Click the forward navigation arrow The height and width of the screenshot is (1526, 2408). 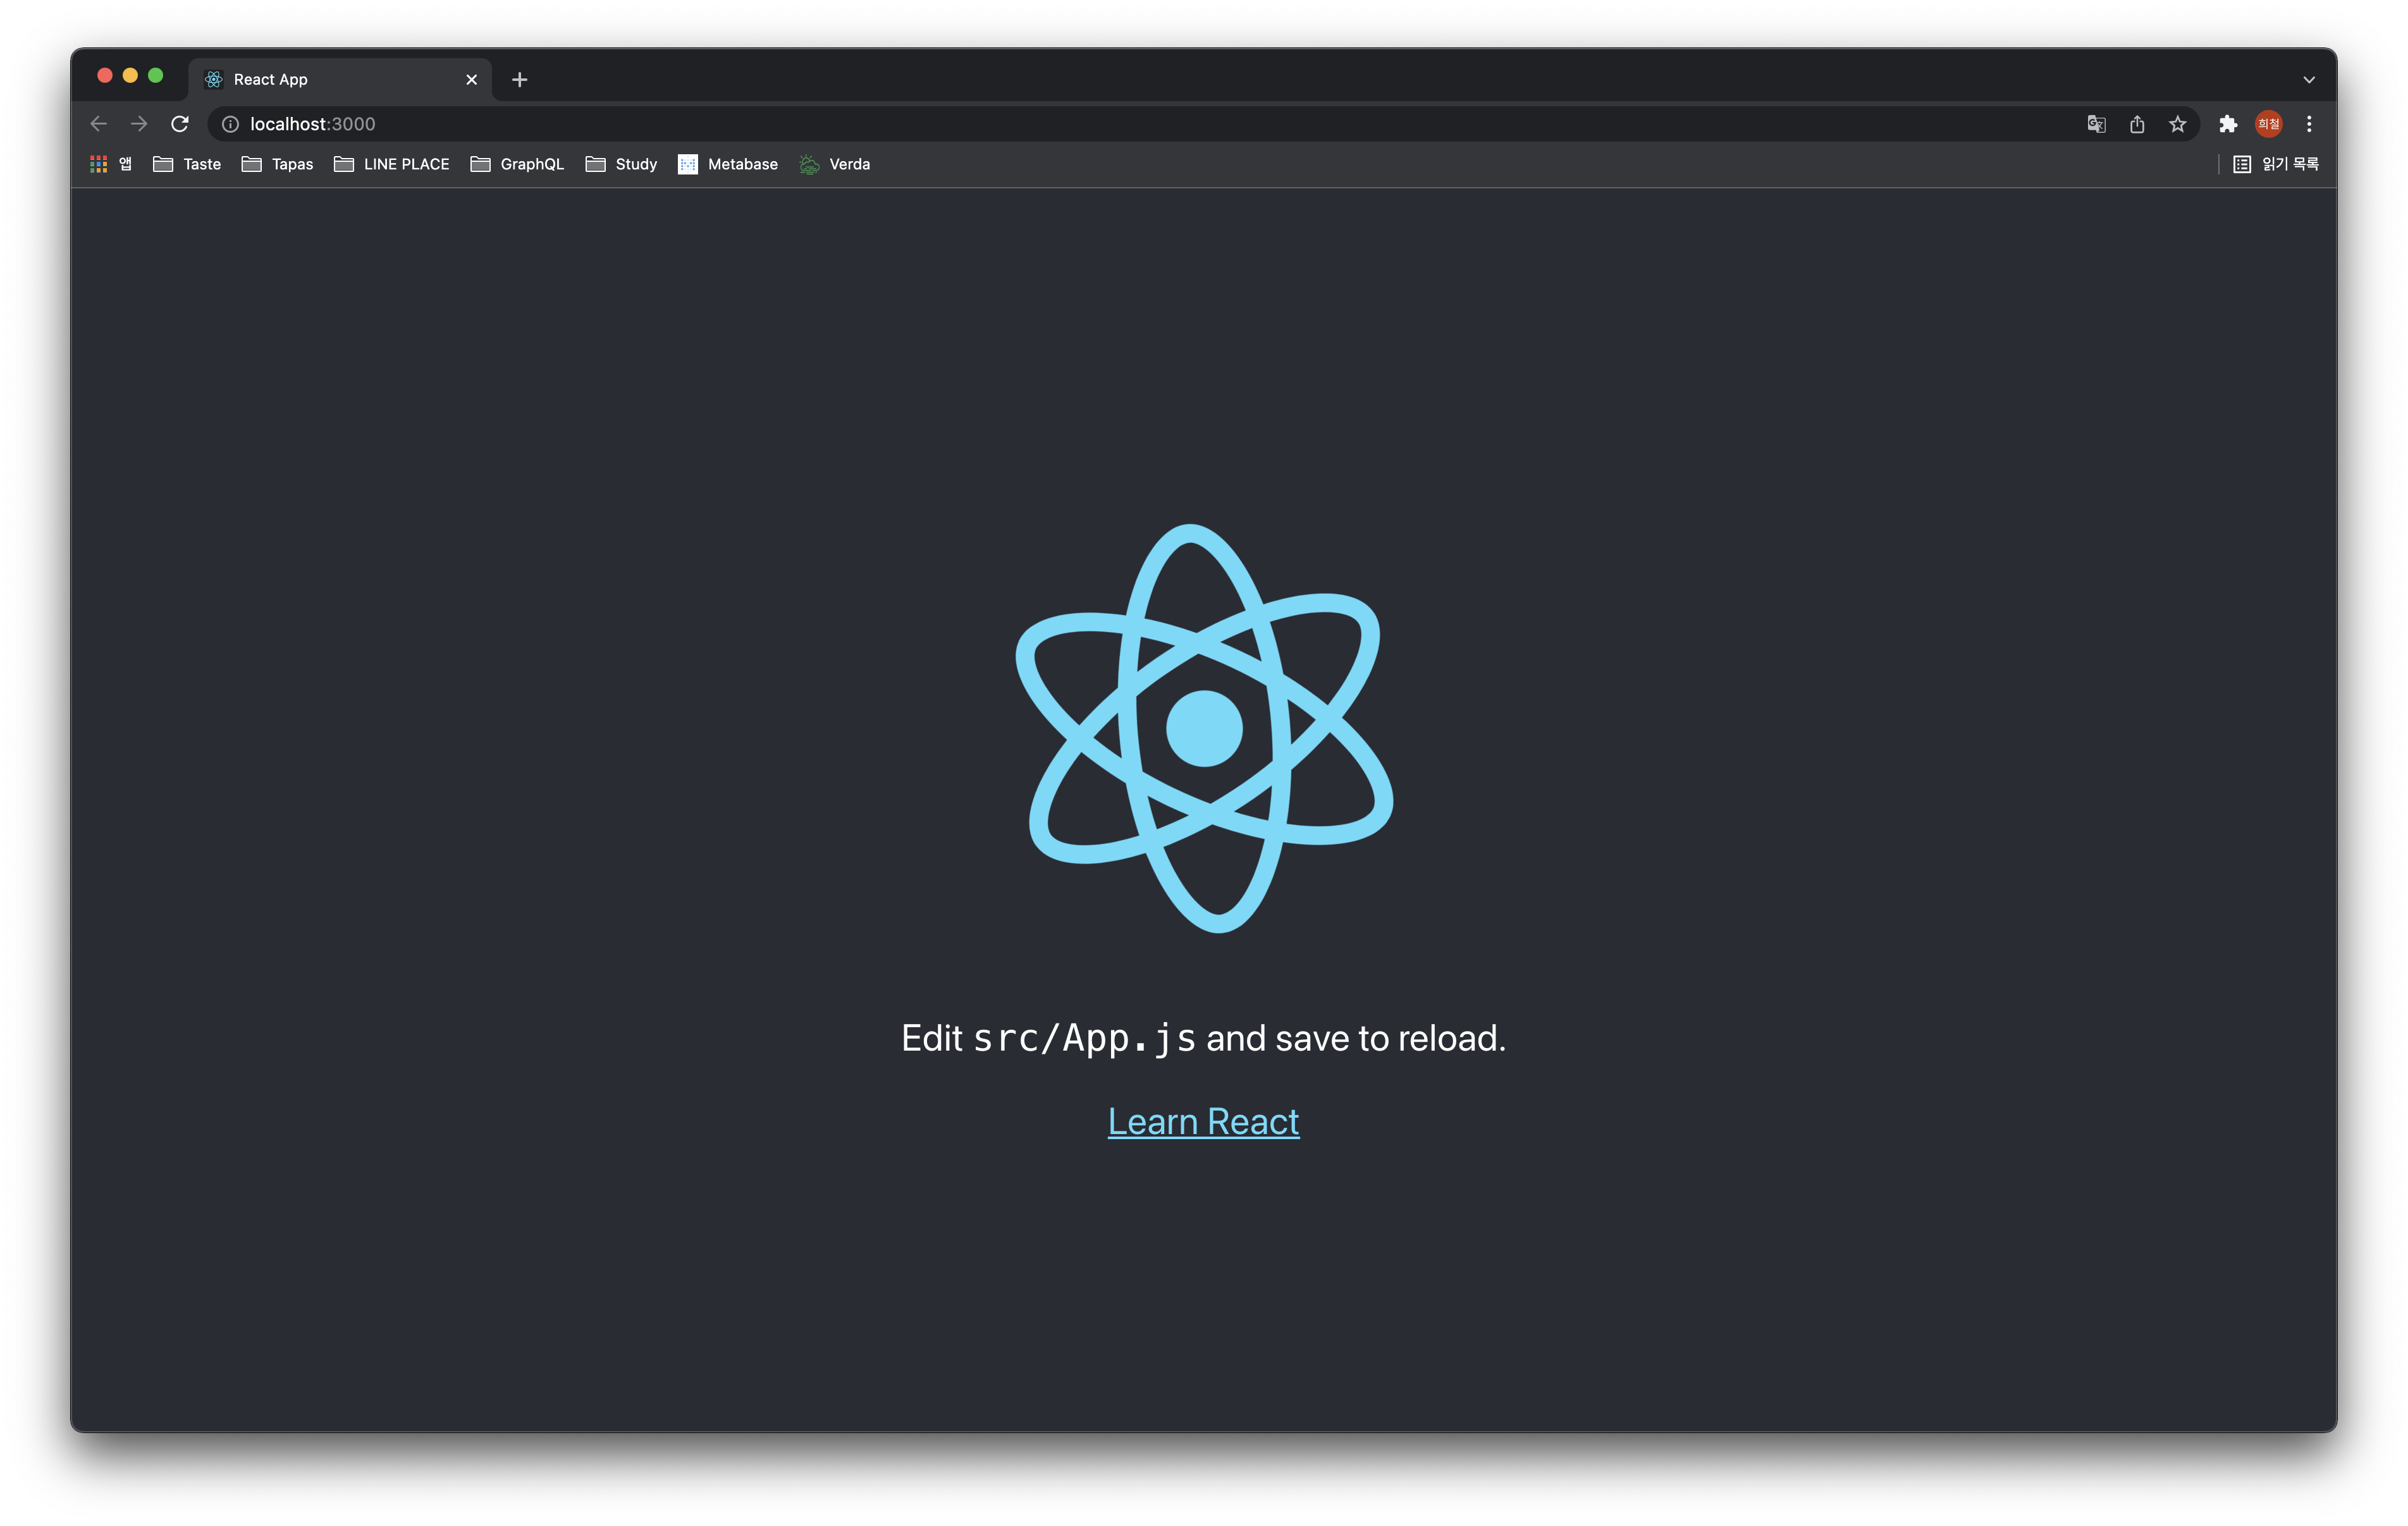point(139,124)
